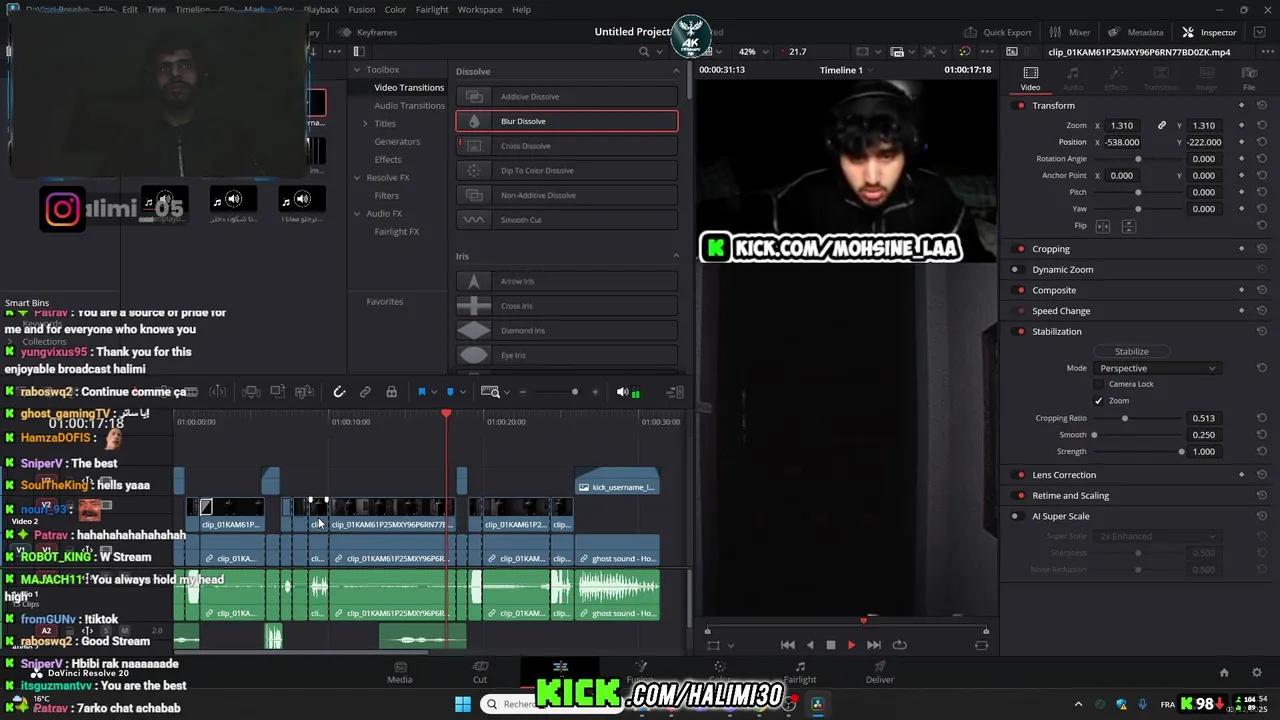Image resolution: width=1280 pixels, height=720 pixels.
Task: Click the Zoom X/Y link chain icon
Action: 1161,125
